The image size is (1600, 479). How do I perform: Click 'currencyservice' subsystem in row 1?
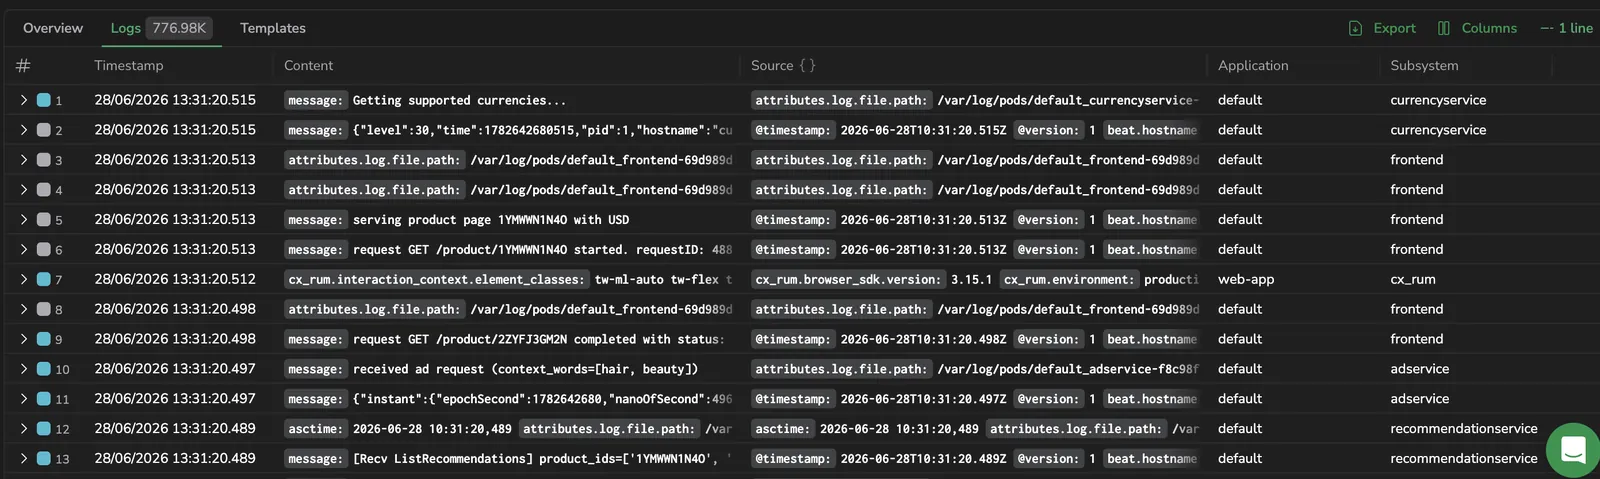pyautogui.click(x=1438, y=100)
